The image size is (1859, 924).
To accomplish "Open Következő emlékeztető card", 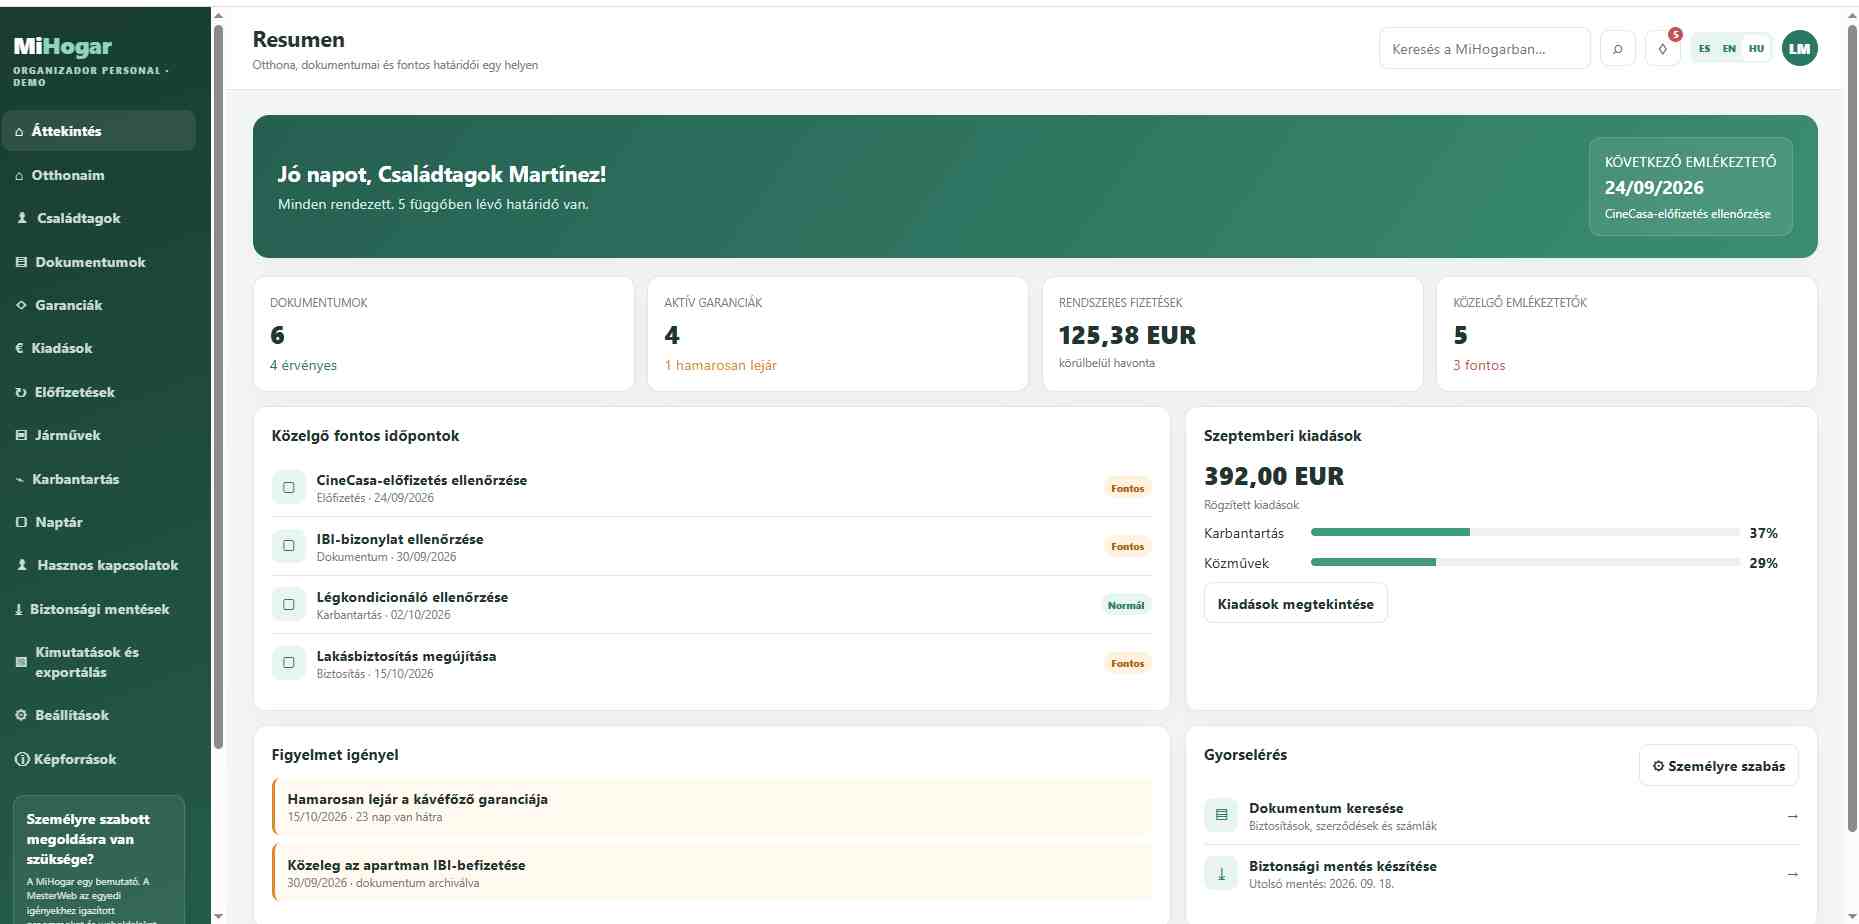I will click(x=1690, y=187).
